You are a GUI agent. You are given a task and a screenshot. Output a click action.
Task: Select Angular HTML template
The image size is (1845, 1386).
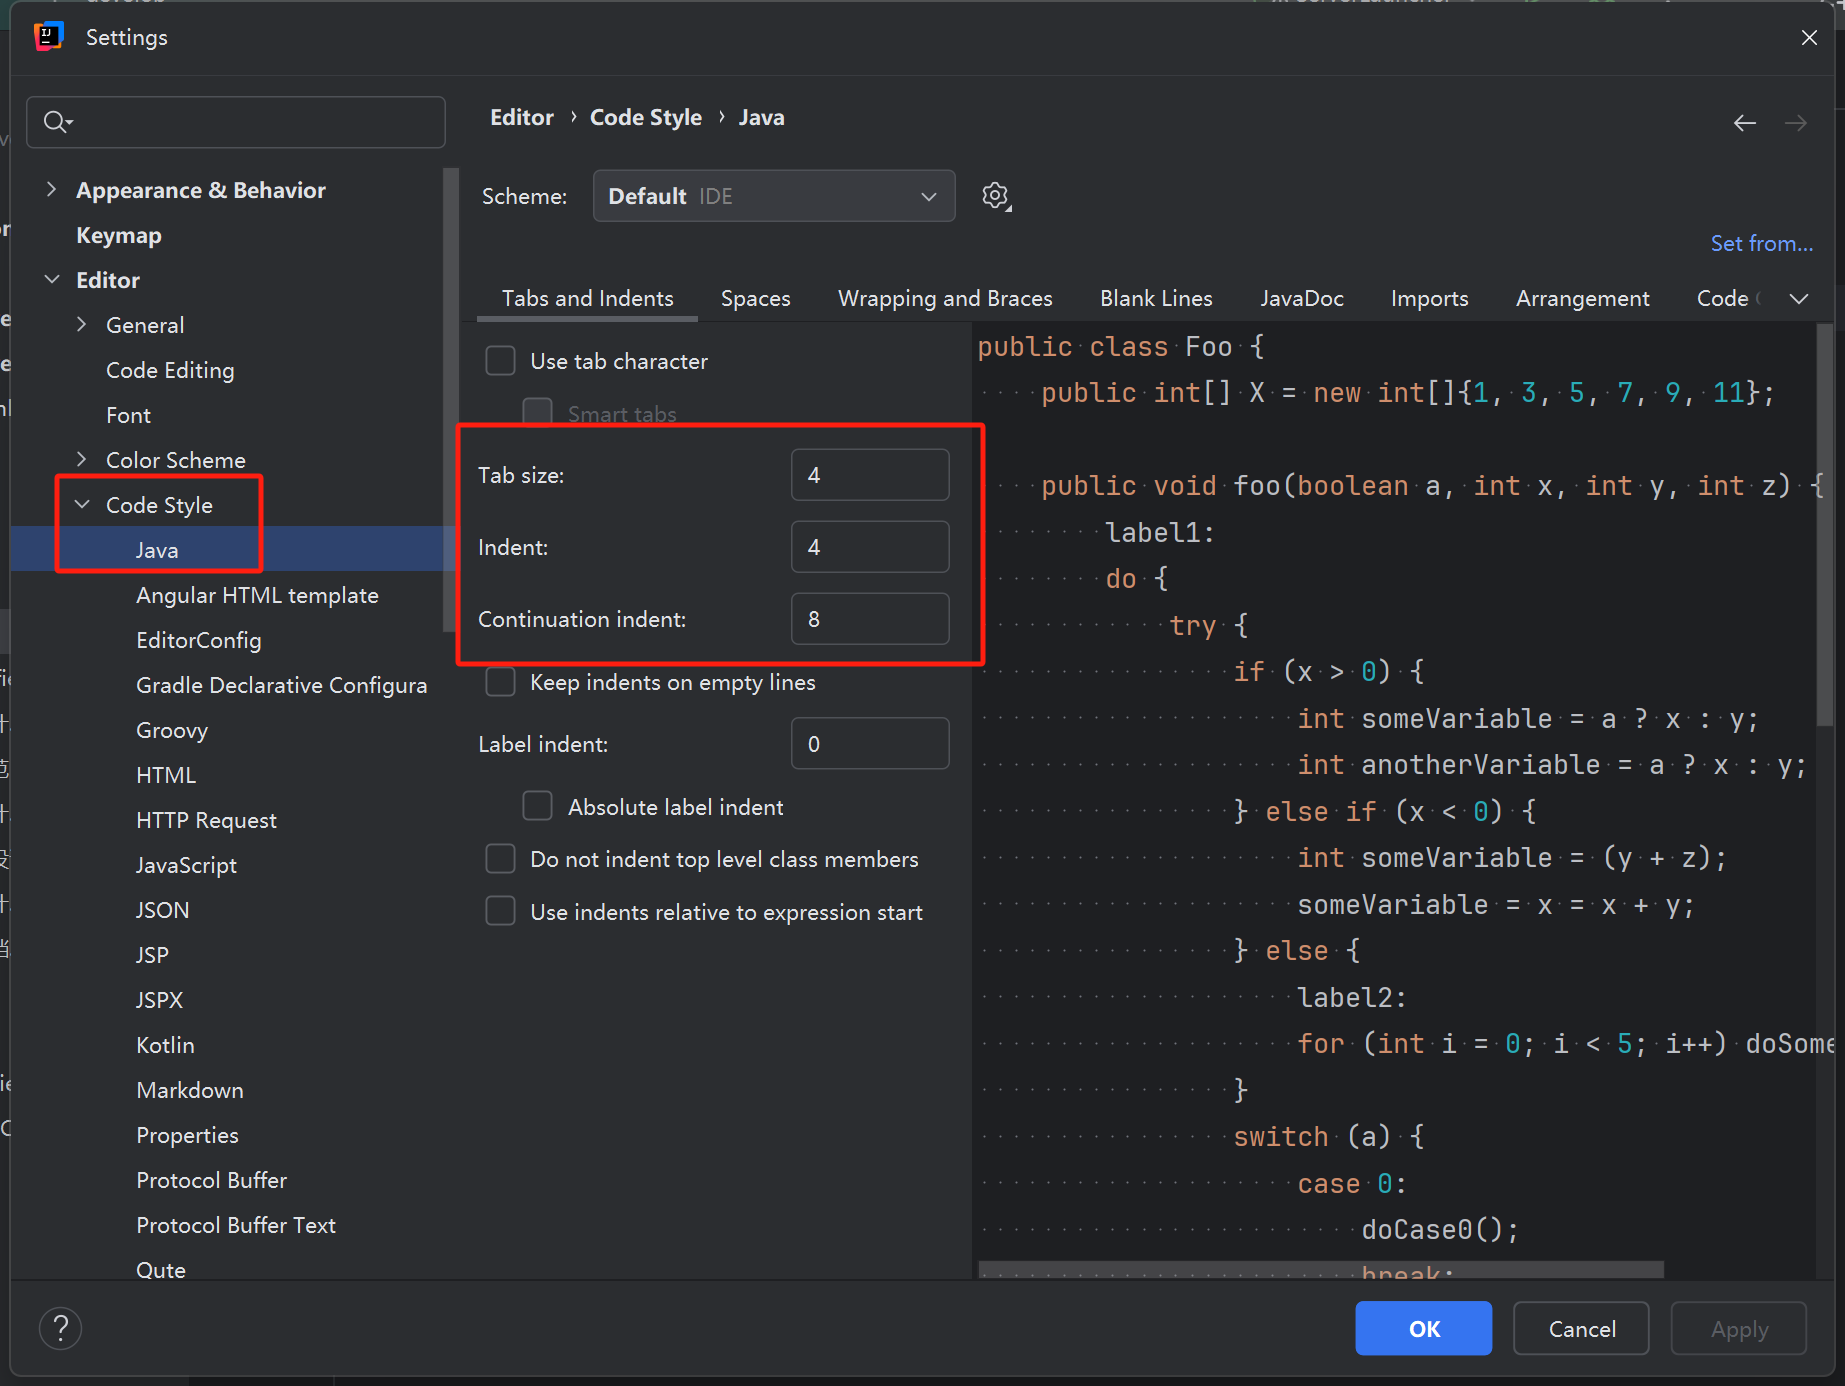[x=257, y=594]
